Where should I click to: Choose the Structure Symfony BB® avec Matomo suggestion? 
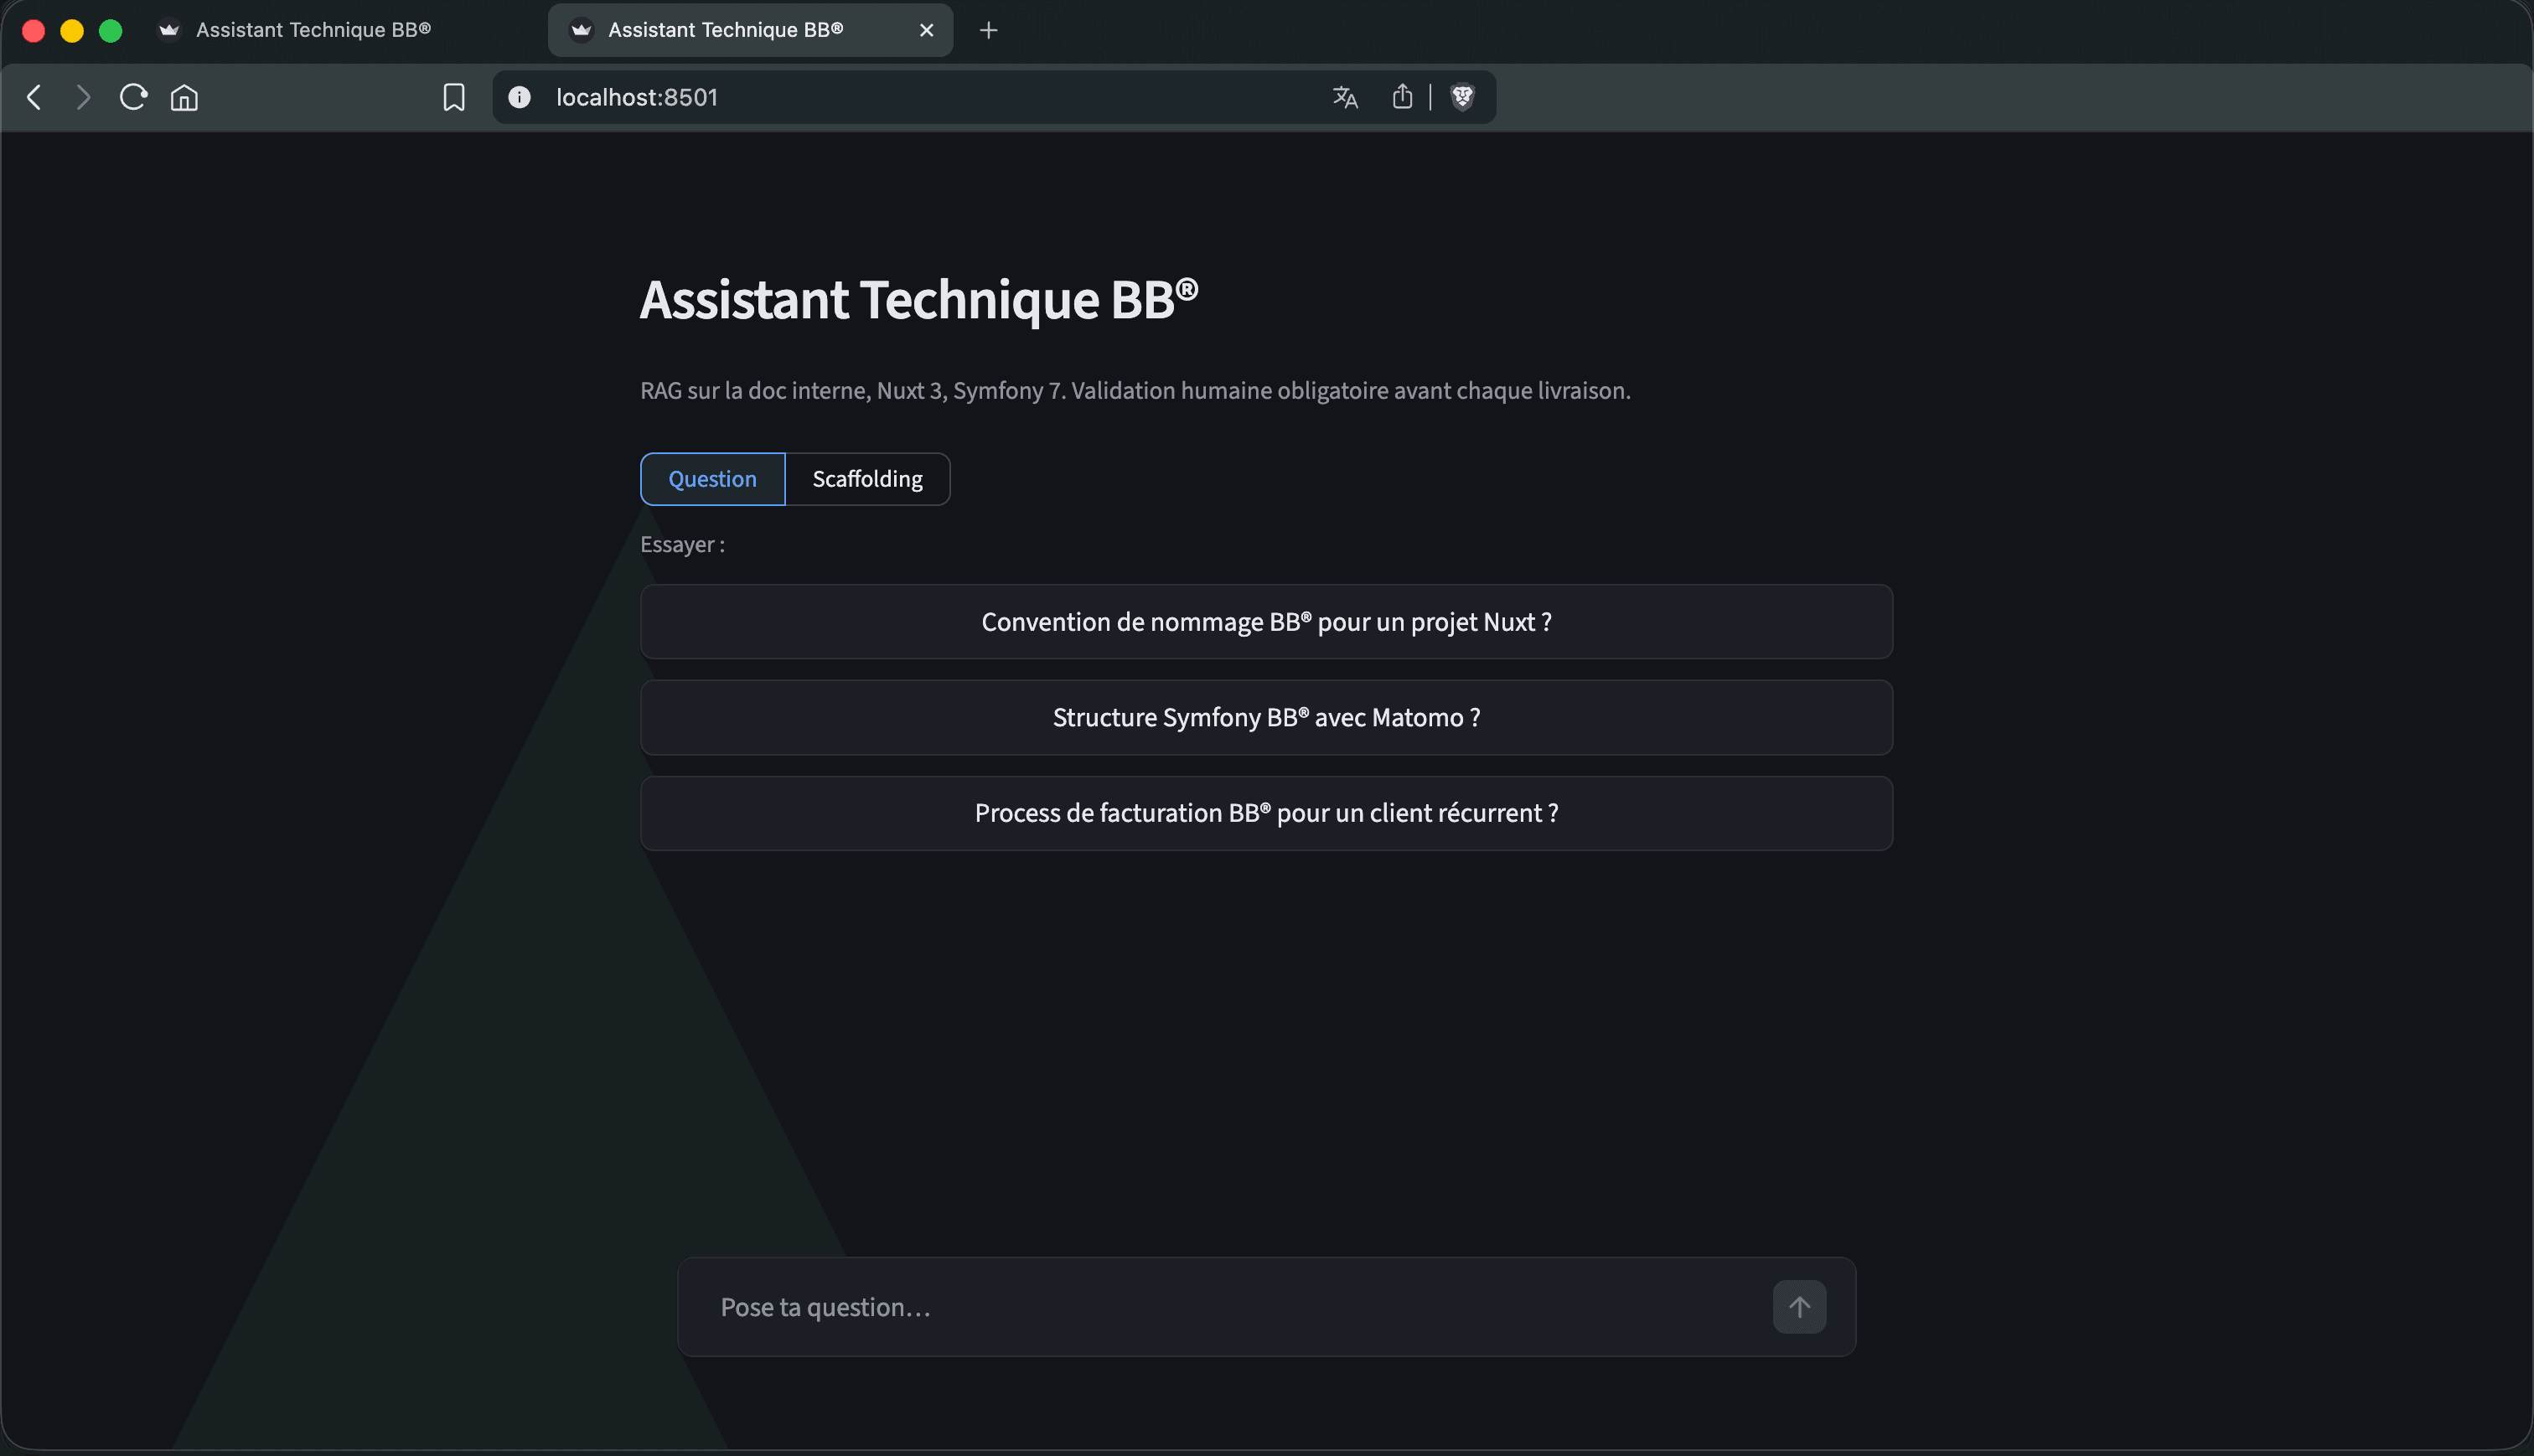[1266, 718]
